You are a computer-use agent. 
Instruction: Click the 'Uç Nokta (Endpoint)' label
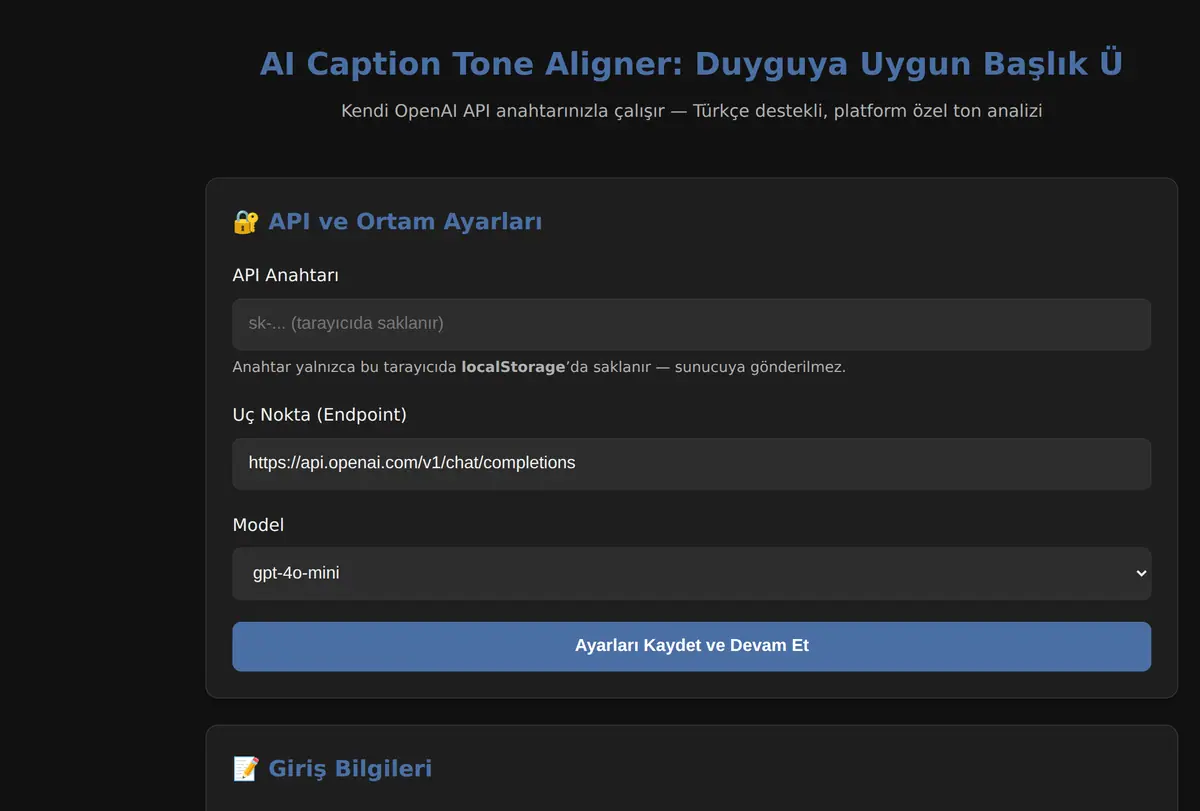click(x=319, y=414)
